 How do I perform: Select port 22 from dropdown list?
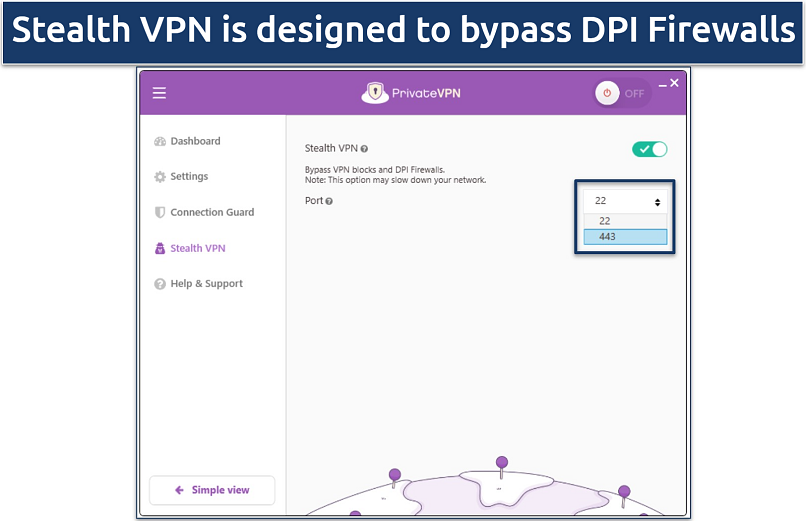625,221
